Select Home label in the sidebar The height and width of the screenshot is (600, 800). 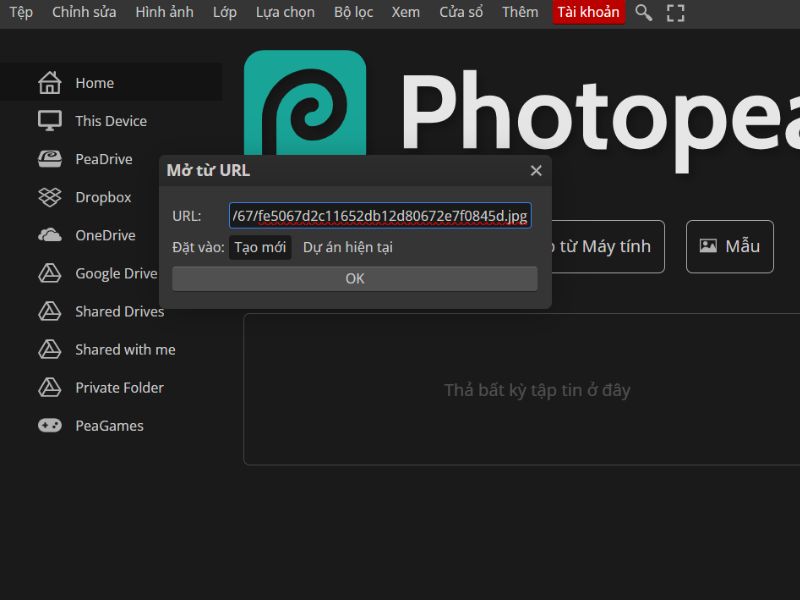pos(95,83)
